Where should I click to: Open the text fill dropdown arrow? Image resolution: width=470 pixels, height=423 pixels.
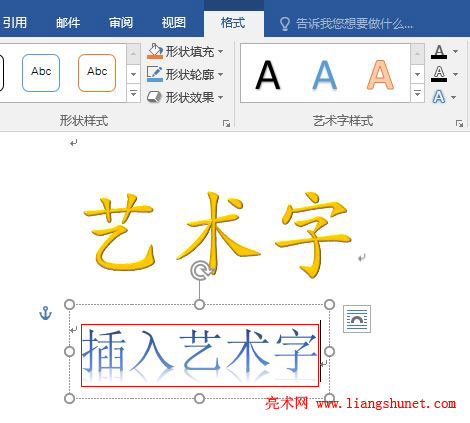456,51
